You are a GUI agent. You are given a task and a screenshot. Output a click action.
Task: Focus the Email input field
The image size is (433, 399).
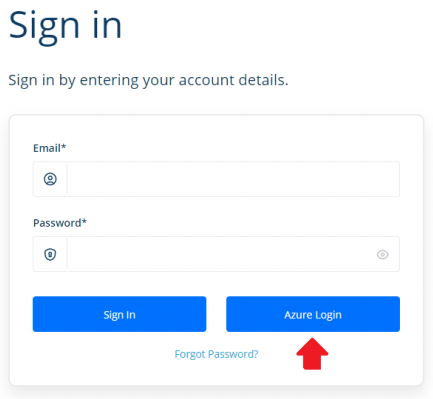pos(233,179)
